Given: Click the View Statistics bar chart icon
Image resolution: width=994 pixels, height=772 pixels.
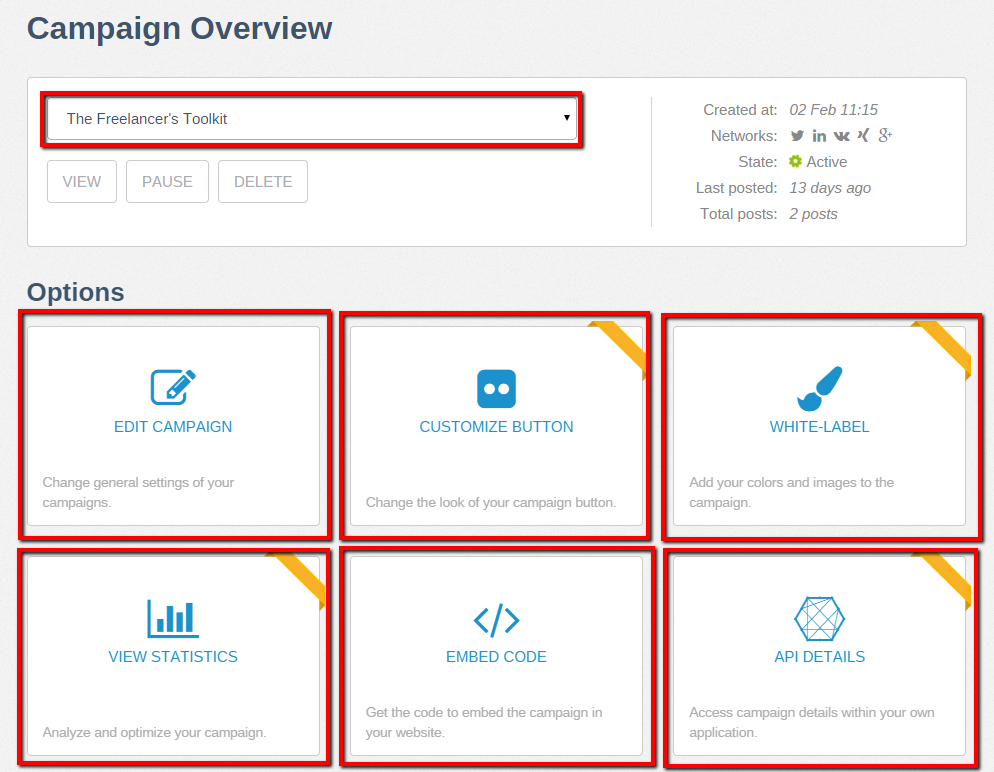Looking at the screenshot, I should (x=173, y=619).
